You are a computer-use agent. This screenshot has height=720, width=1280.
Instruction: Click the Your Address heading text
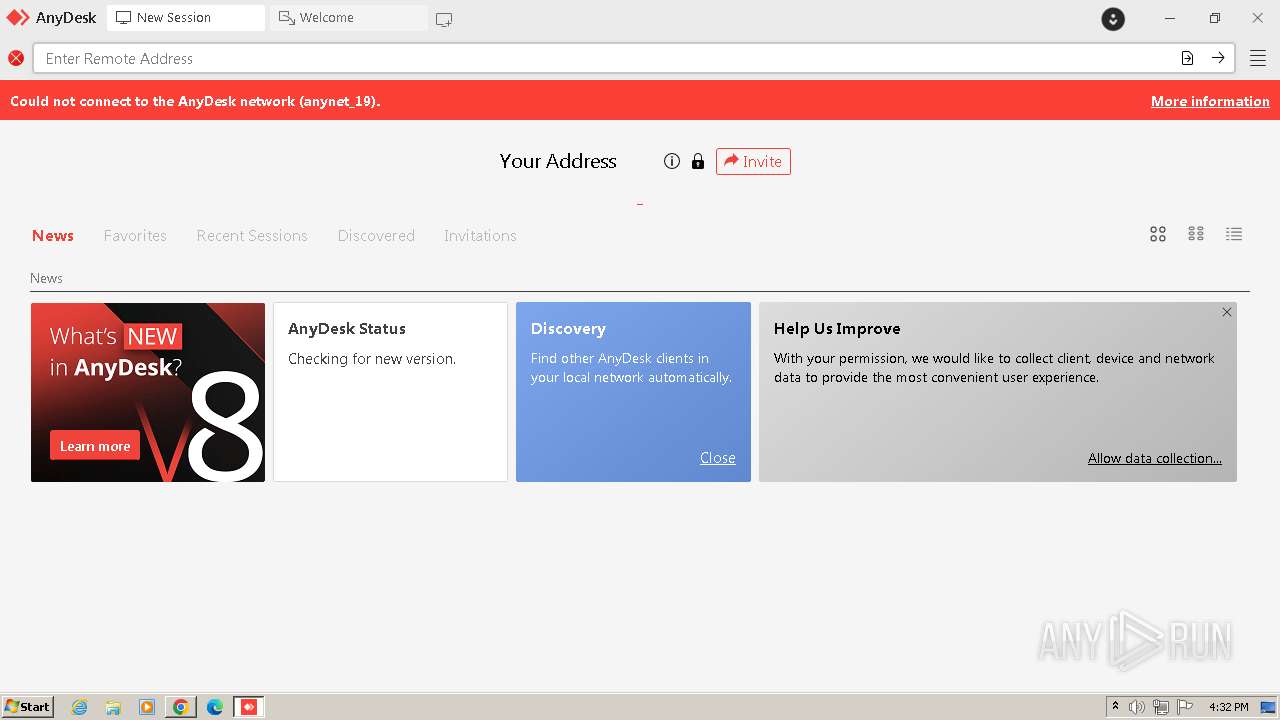point(558,161)
